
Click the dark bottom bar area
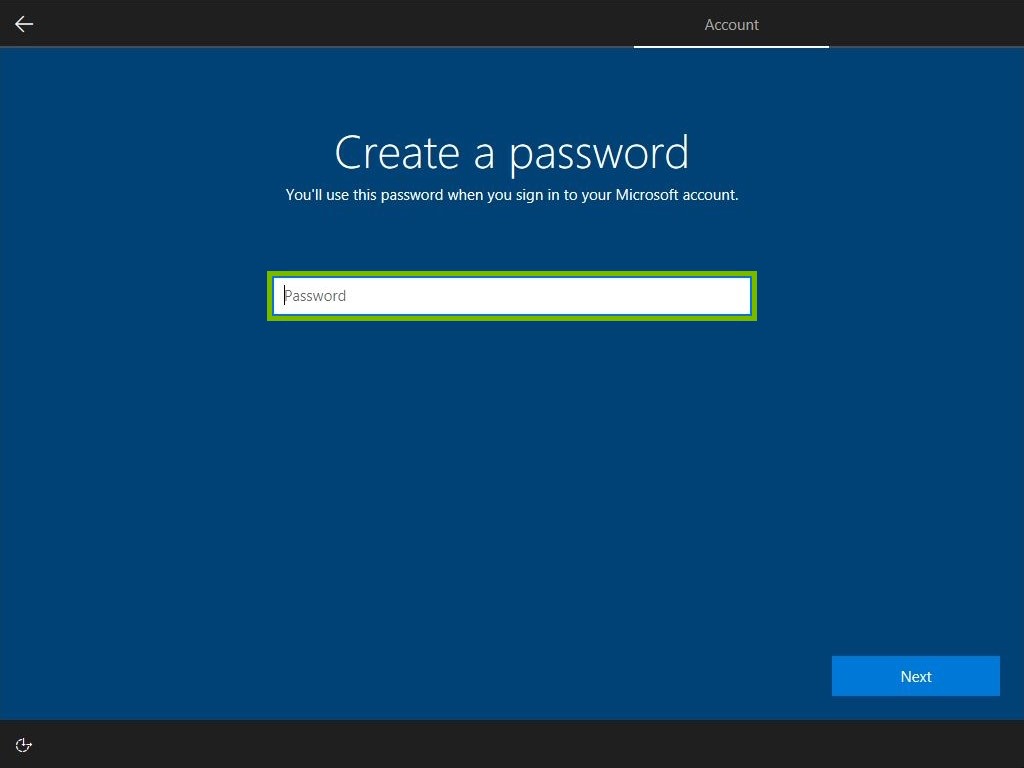tap(512, 744)
